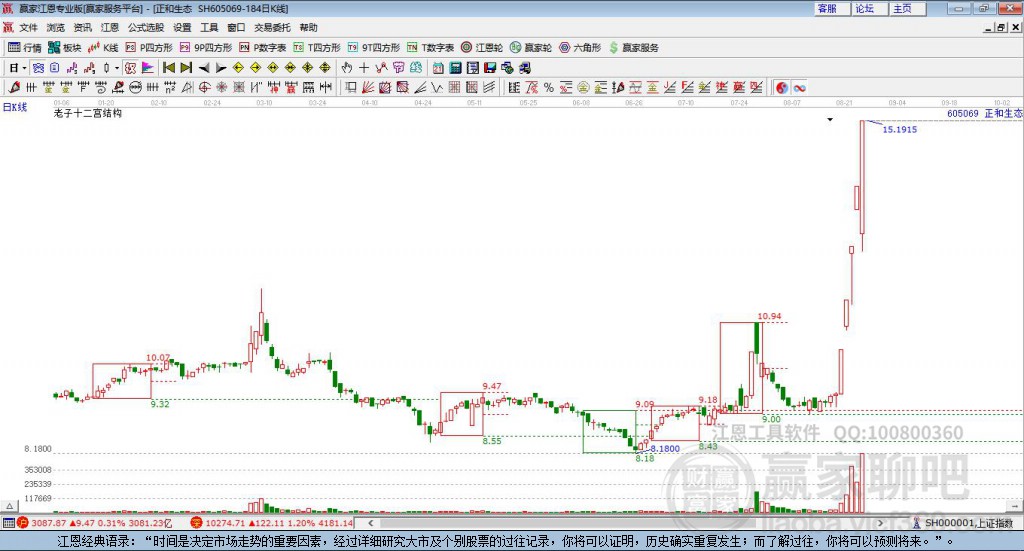Click the 10274.71 Shenzhen index status entry

(x=272, y=523)
